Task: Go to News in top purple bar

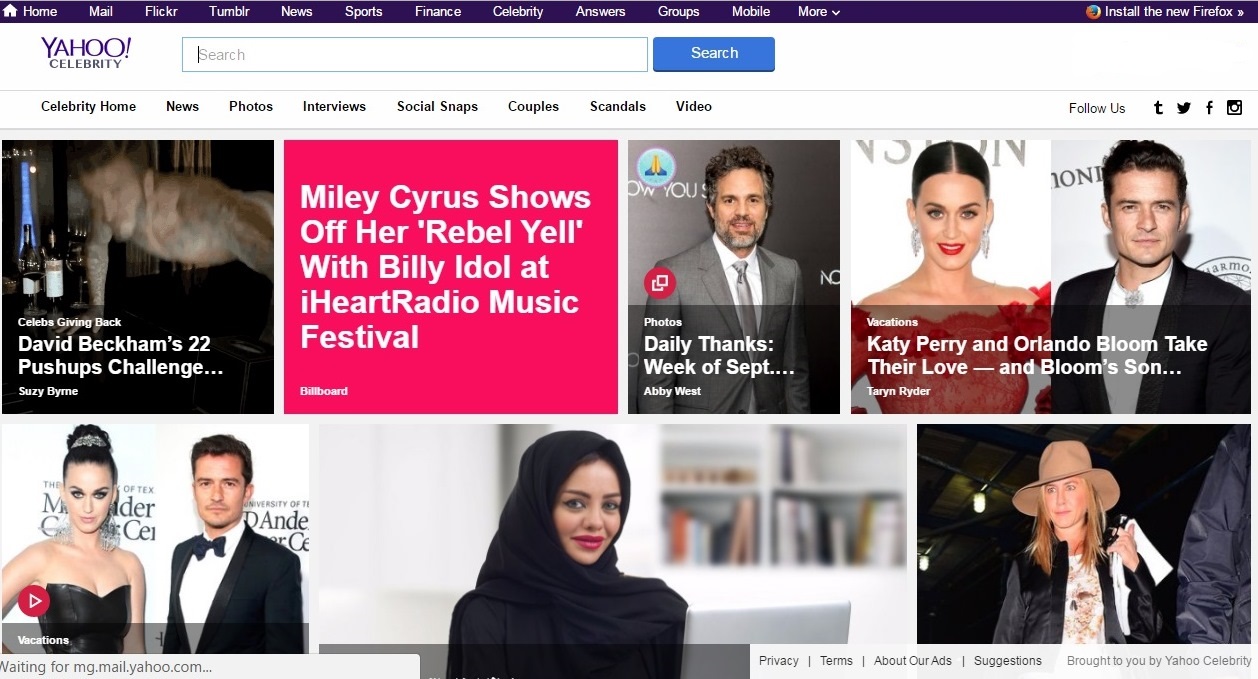Action: coord(296,12)
